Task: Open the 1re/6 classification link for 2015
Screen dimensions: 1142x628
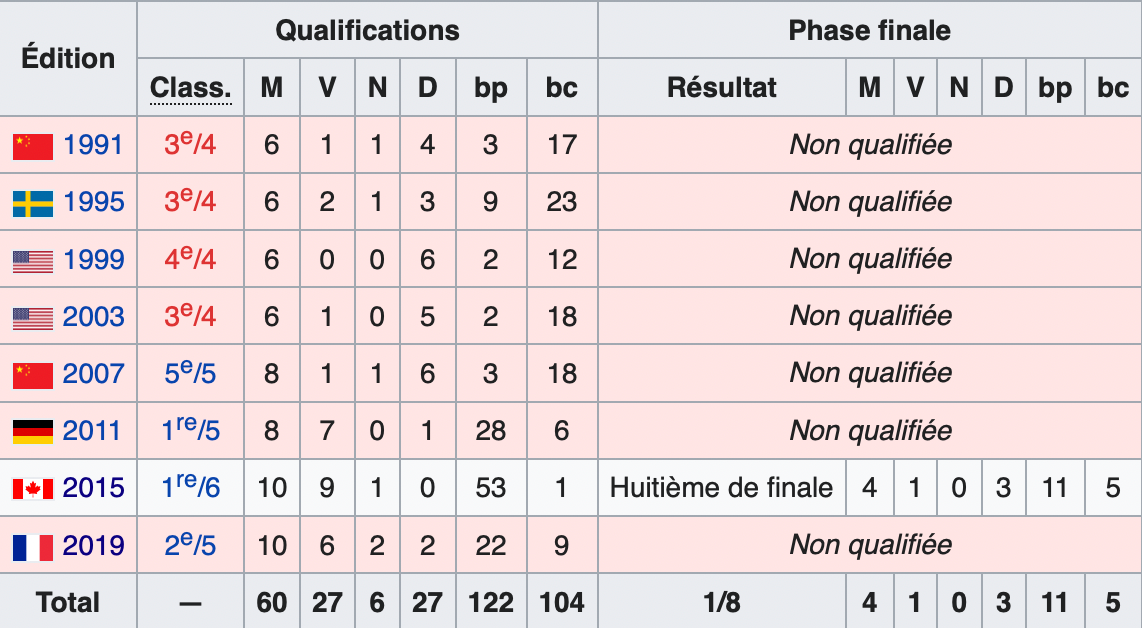Action: point(190,486)
